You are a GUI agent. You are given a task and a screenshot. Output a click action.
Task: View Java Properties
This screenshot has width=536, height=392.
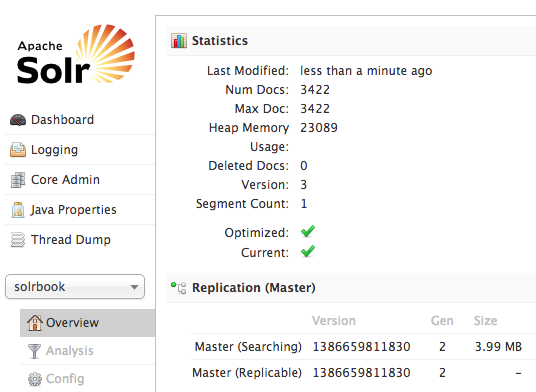point(73,209)
